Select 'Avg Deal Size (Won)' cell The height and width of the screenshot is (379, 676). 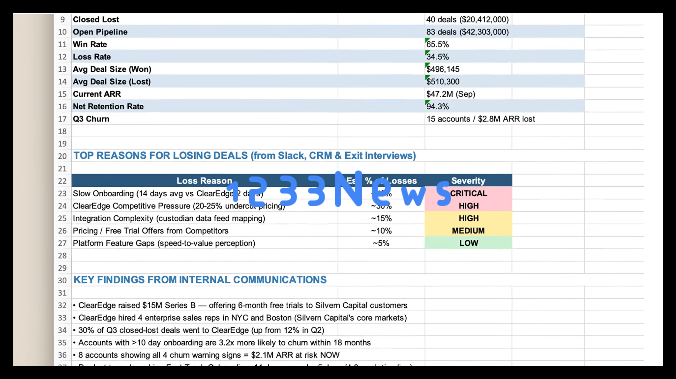(x=205, y=69)
